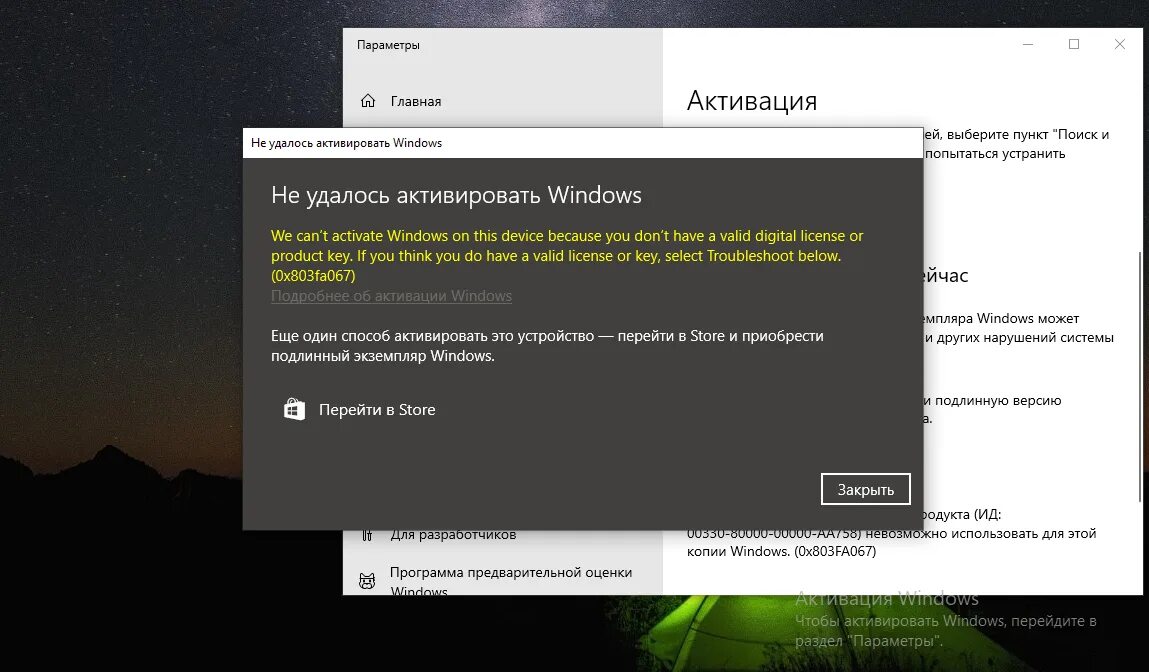Close the Параметры settings window
The width and height of the screenshot is (1149, 672).
[1120, 44]
